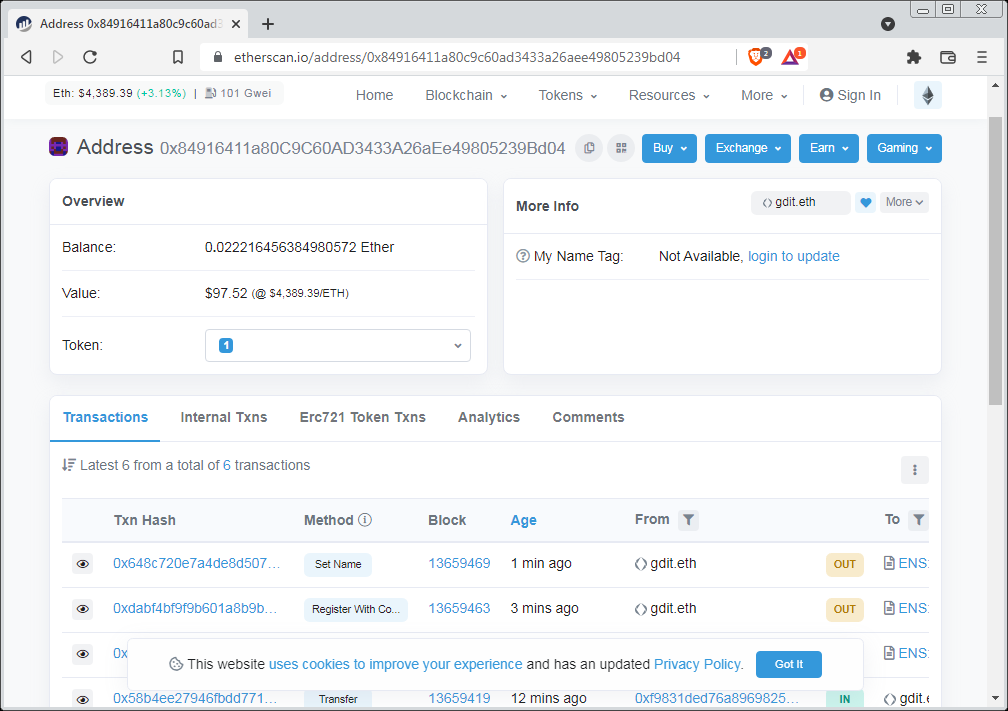Open the Earn dropdown
This screenshot has width=1008, height=711.
[829, 148]
